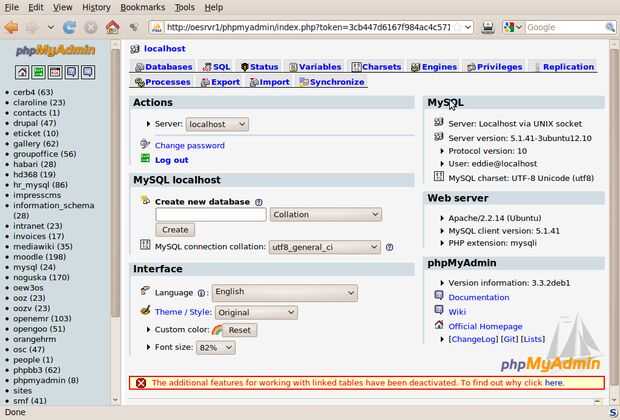Open the Replication tab
Viewport: 620px width, 420px height.
click(x=564, y=67)
